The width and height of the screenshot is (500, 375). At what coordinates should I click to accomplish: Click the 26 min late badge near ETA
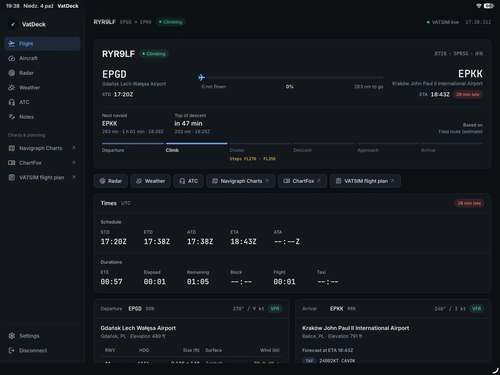click(468, 94)
